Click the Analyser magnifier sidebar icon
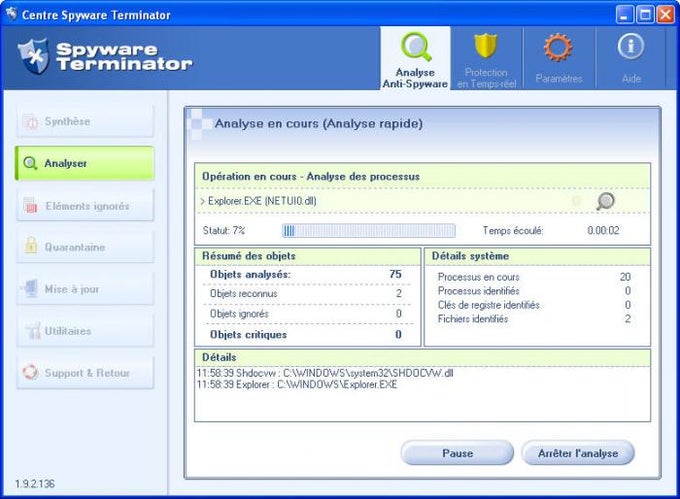Image resolution: width=680 pixels, height=499 pixels. (x=30, y=163)
